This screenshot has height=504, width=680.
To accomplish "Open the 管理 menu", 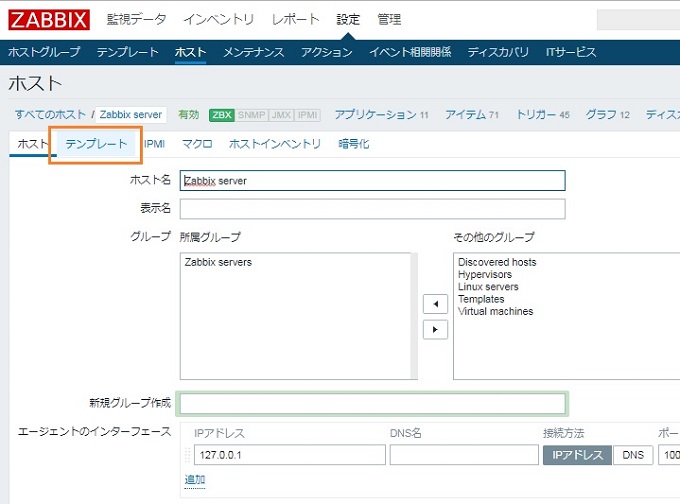I will pyautogui.click(x=389, y=20).
